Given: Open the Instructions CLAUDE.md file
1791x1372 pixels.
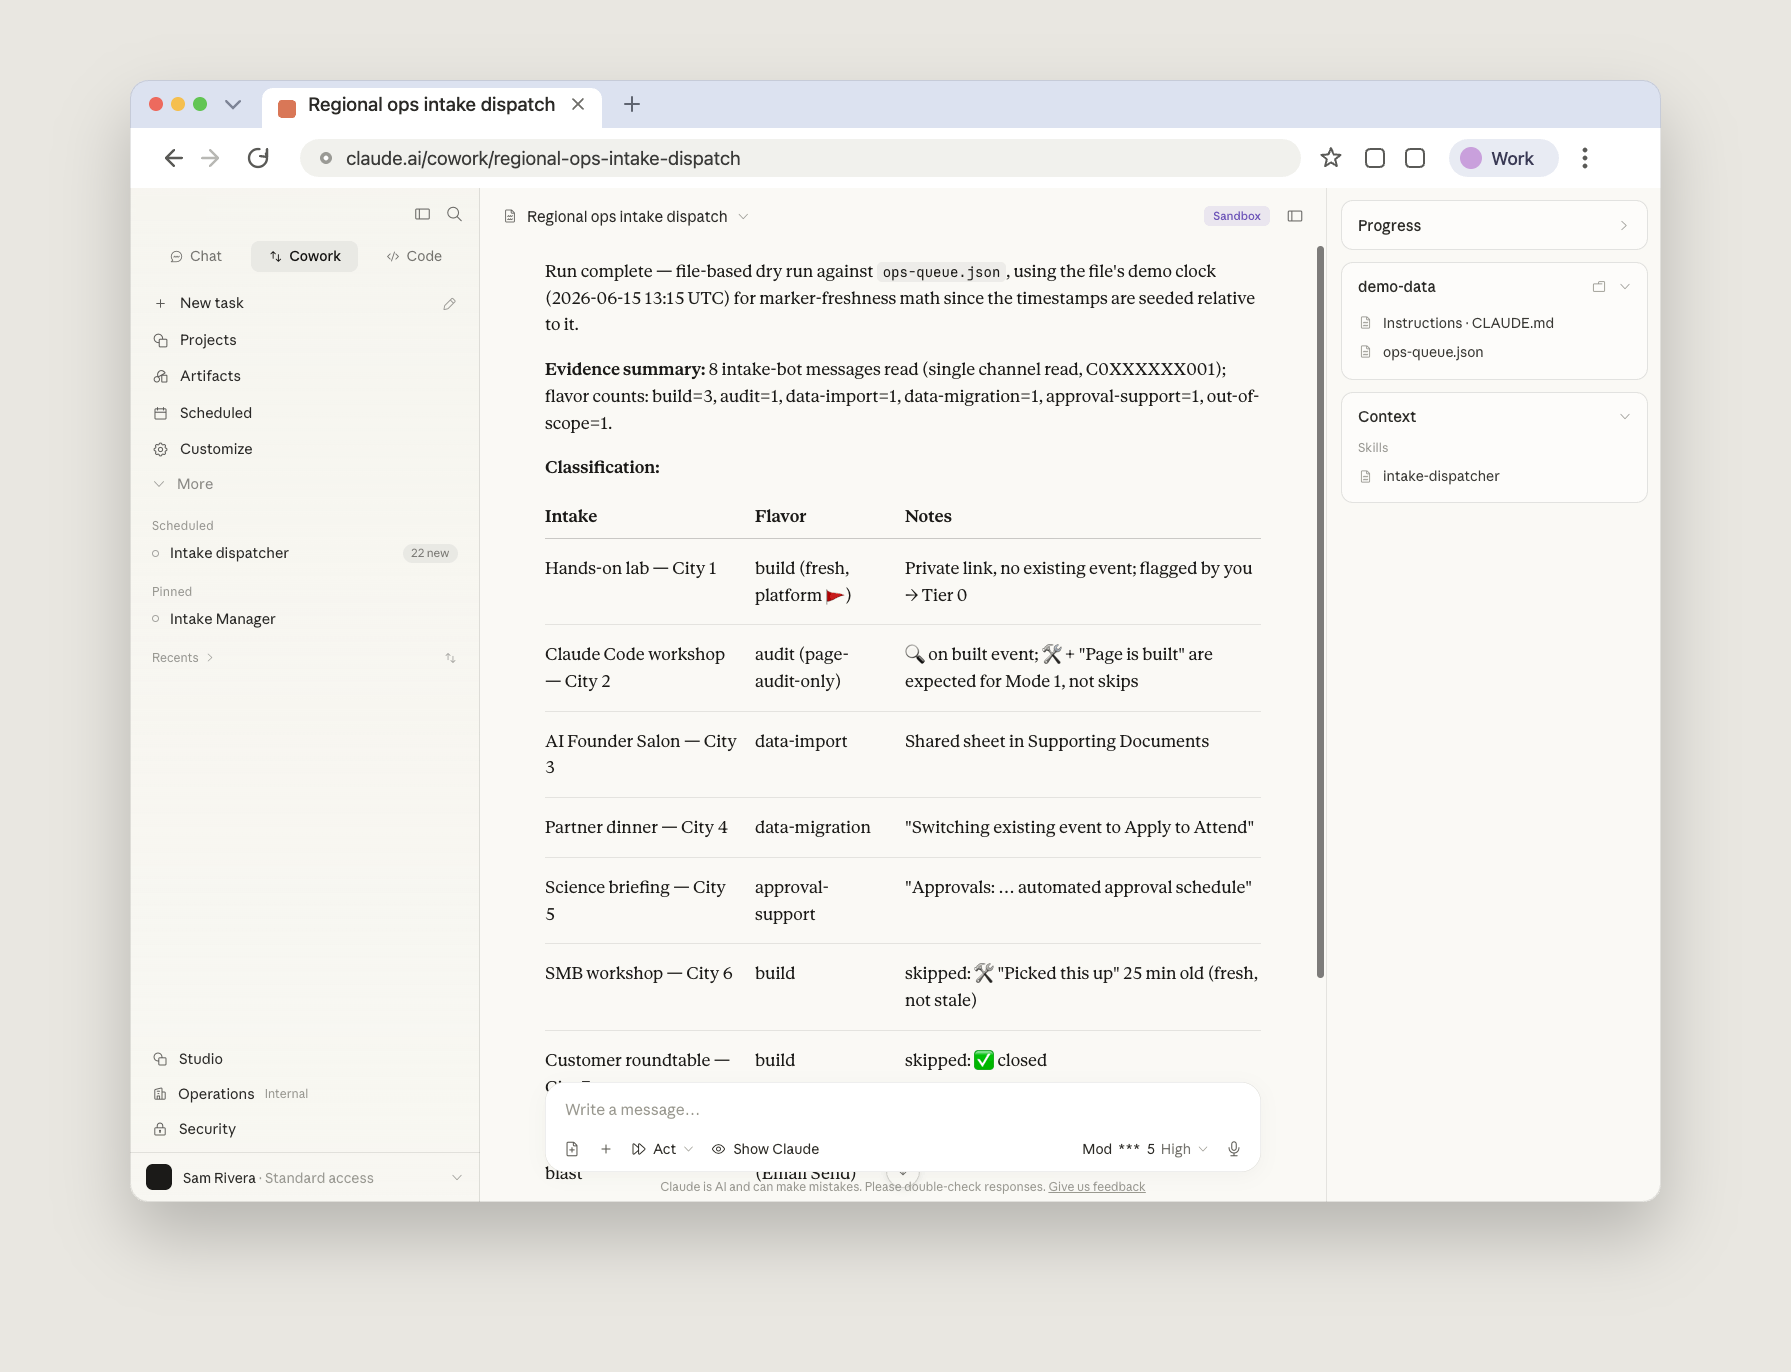Looking at the screenshot, I should (x=1468, y=323).
